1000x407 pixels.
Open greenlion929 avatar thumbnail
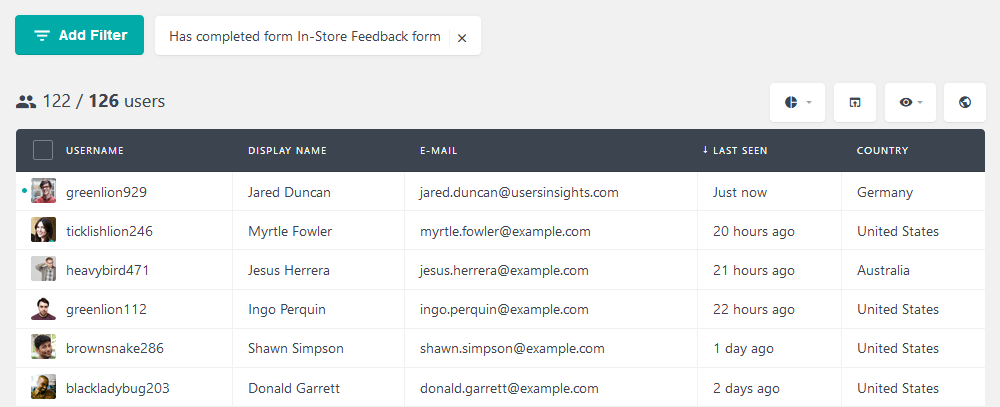click(43, 191)
